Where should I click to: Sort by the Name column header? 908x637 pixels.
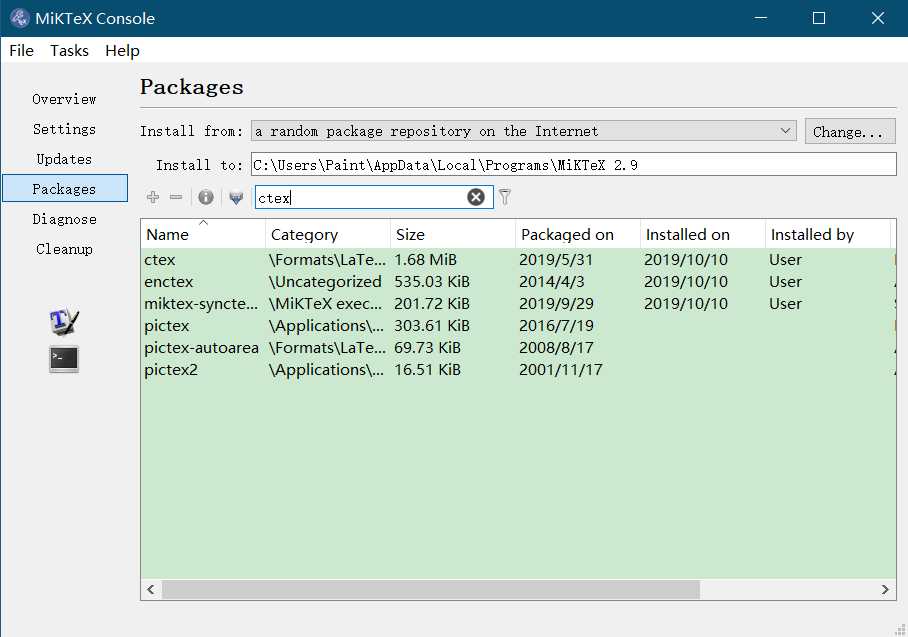(x=203, y=234)
